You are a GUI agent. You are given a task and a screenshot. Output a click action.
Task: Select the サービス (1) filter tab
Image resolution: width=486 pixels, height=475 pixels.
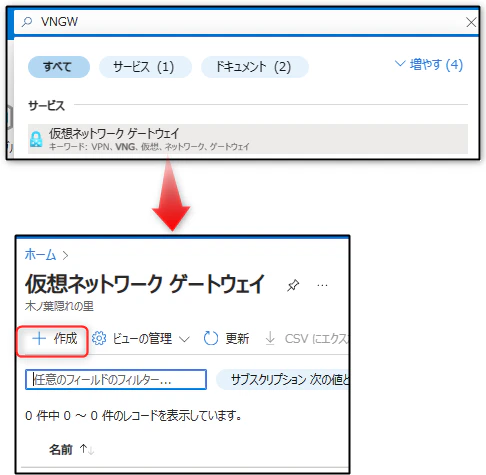pyautogui.click(x=145, y=67)
